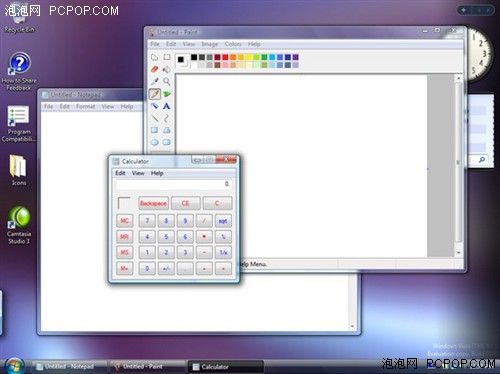Open the File menu in Paint
500x374 pixels.
pos(155,44)
